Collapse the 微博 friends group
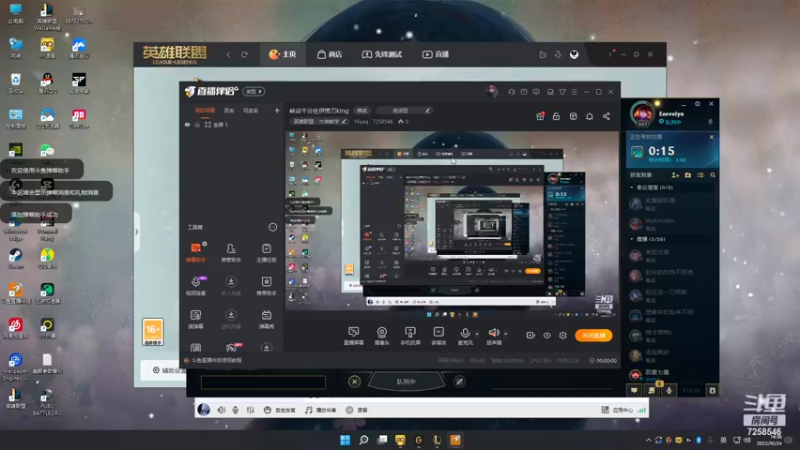The image size is (800, 450). 632,239
